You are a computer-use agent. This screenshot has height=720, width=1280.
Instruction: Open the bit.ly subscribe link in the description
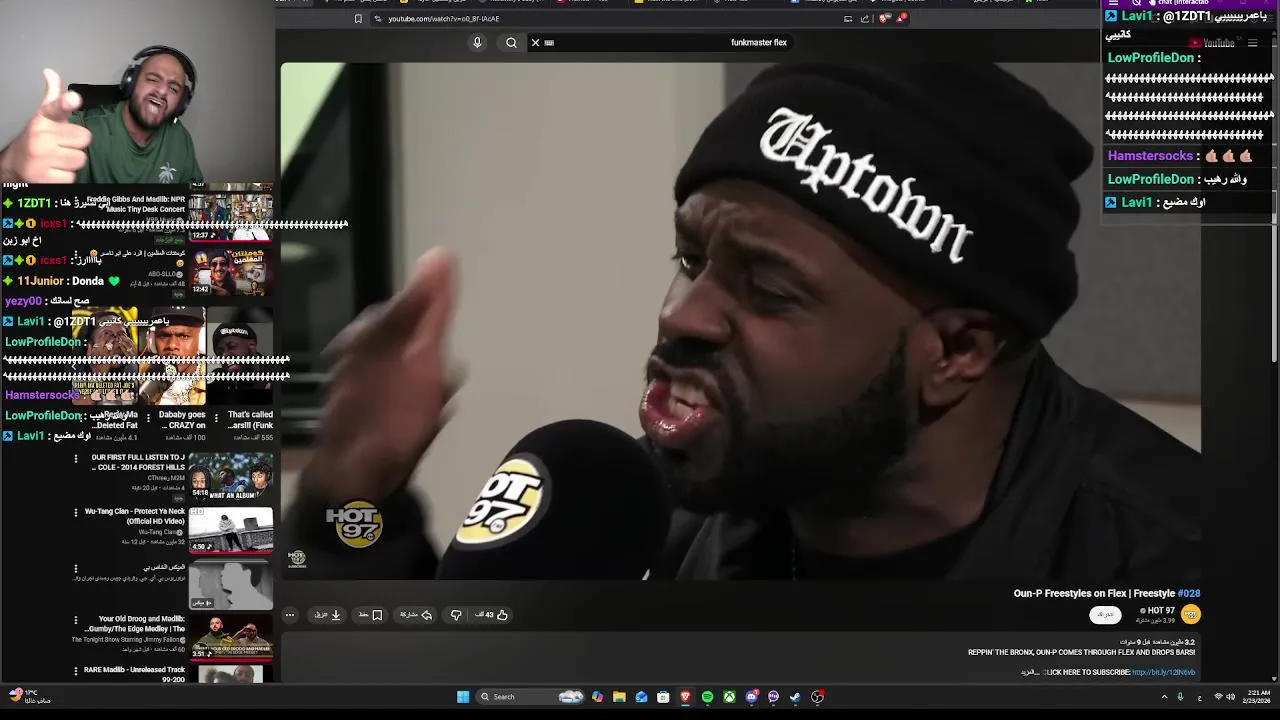point(1164,672)
